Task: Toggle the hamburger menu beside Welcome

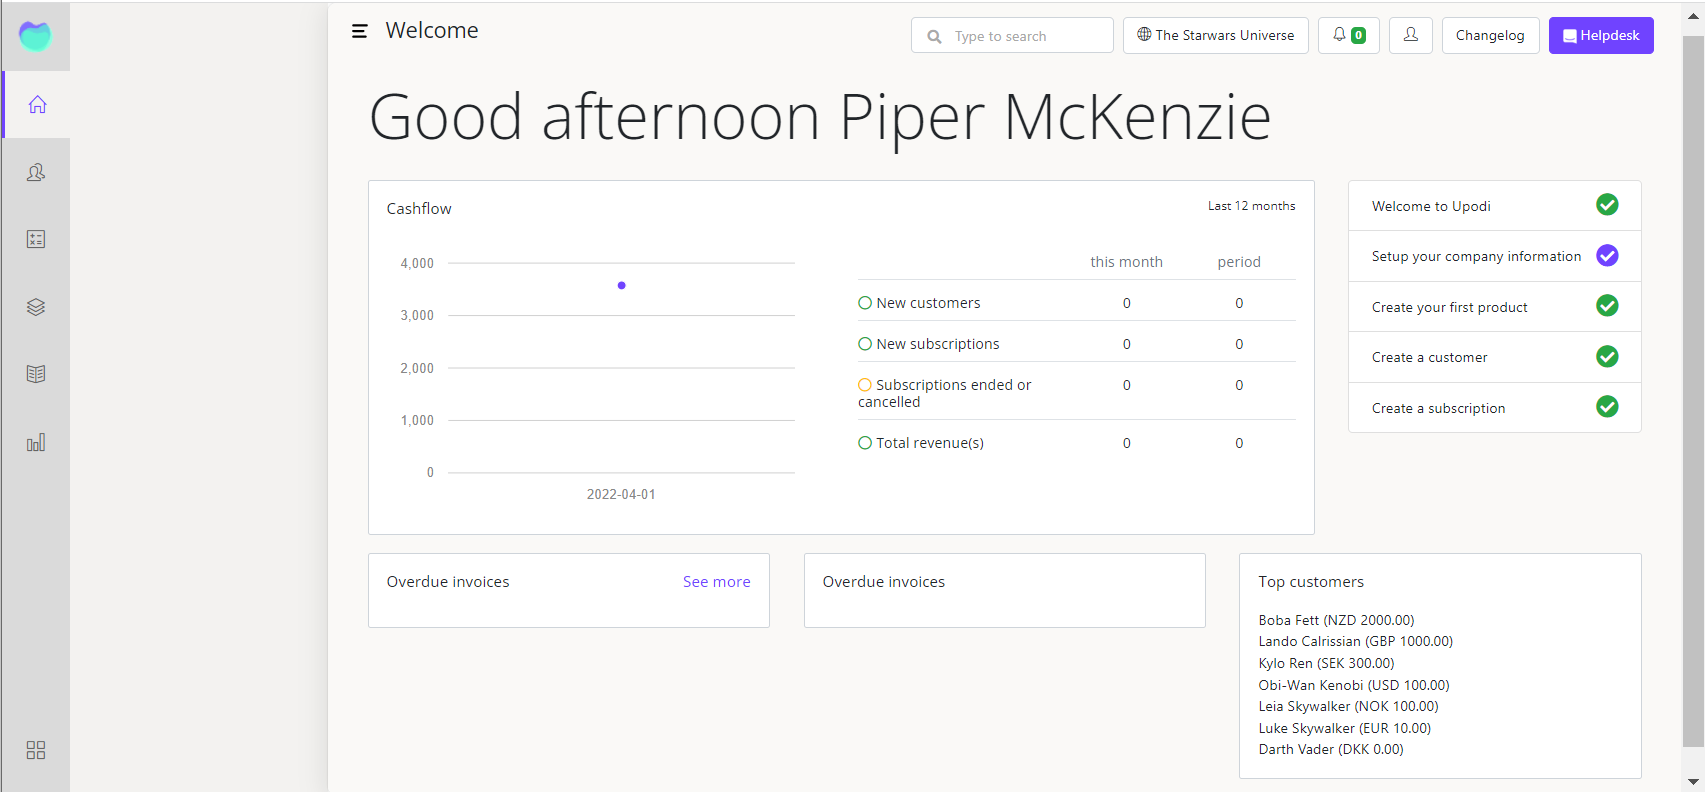Action: coord(359,32)
